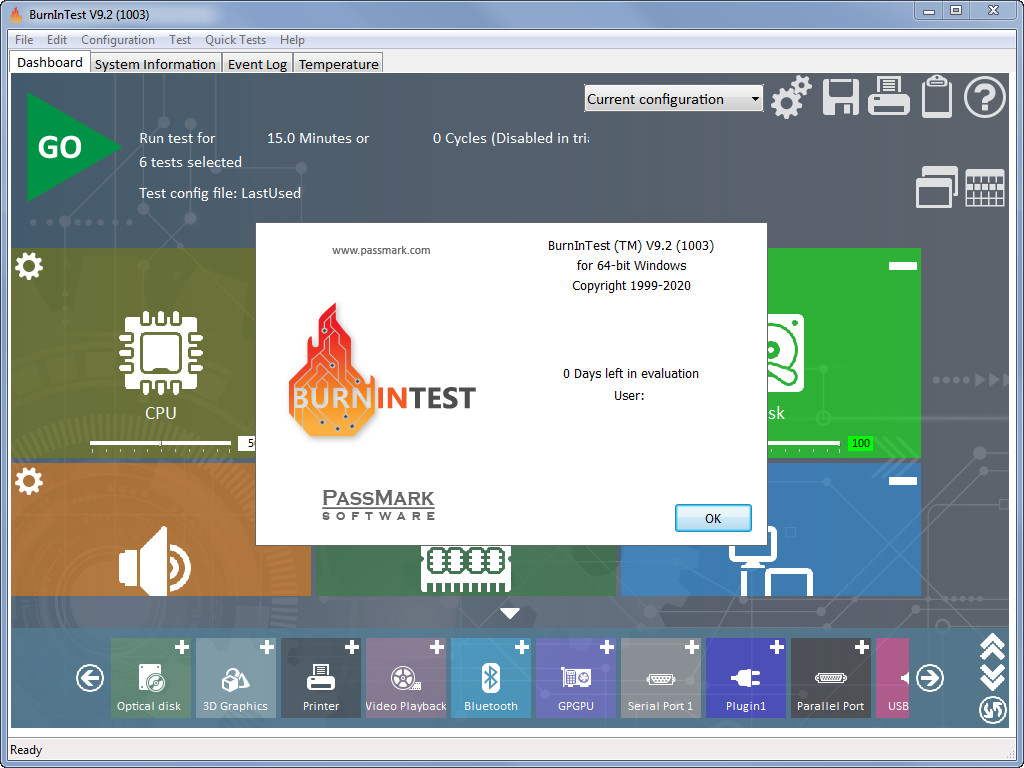The height and width of the screenshot is (768, 1024).
Task: Open the Help menu
Action: [x=292, y=40]
